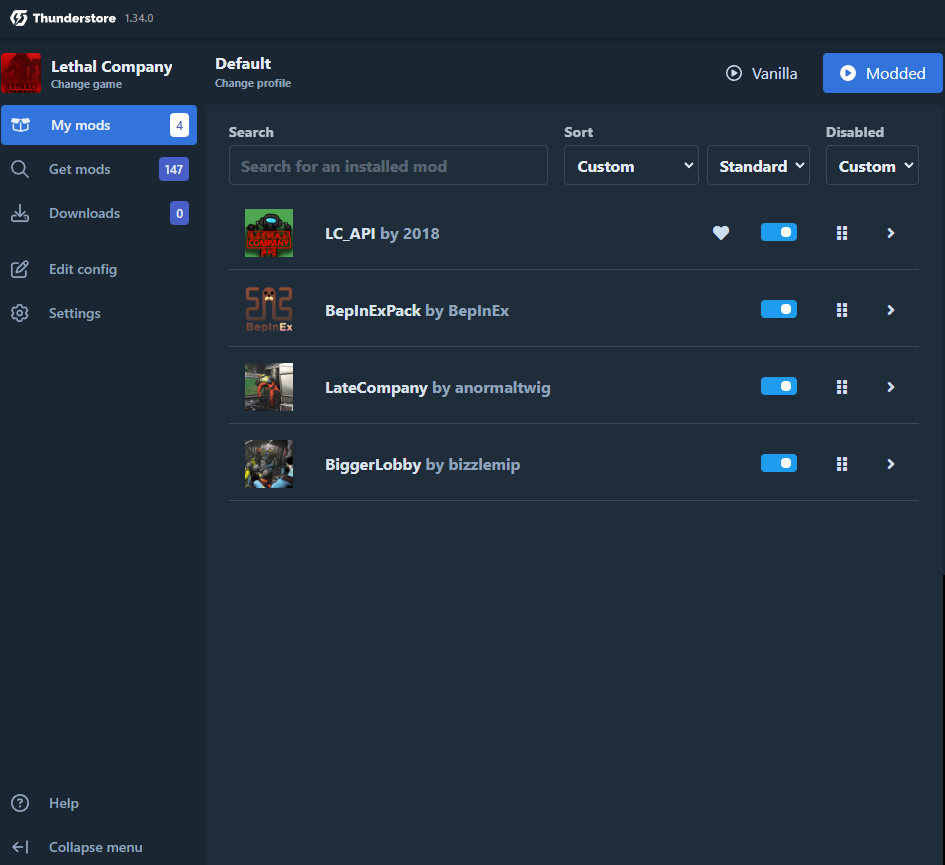Click the LateCompany mod thumbnail
Image resolution: width=945 pixels, height=865 pixels.
click(x=269, y=387)
